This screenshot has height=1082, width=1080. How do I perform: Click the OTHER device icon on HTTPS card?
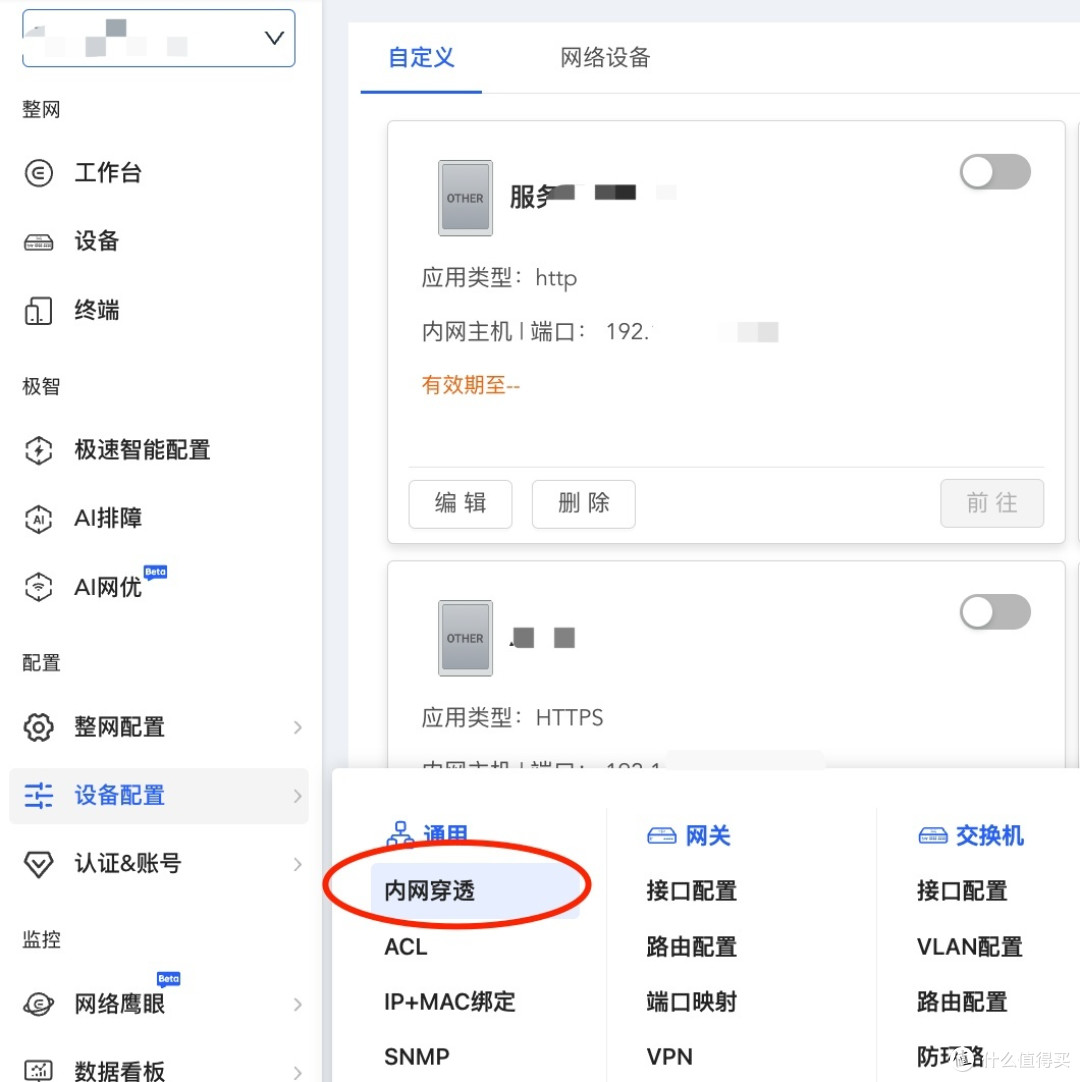(465, 638)
